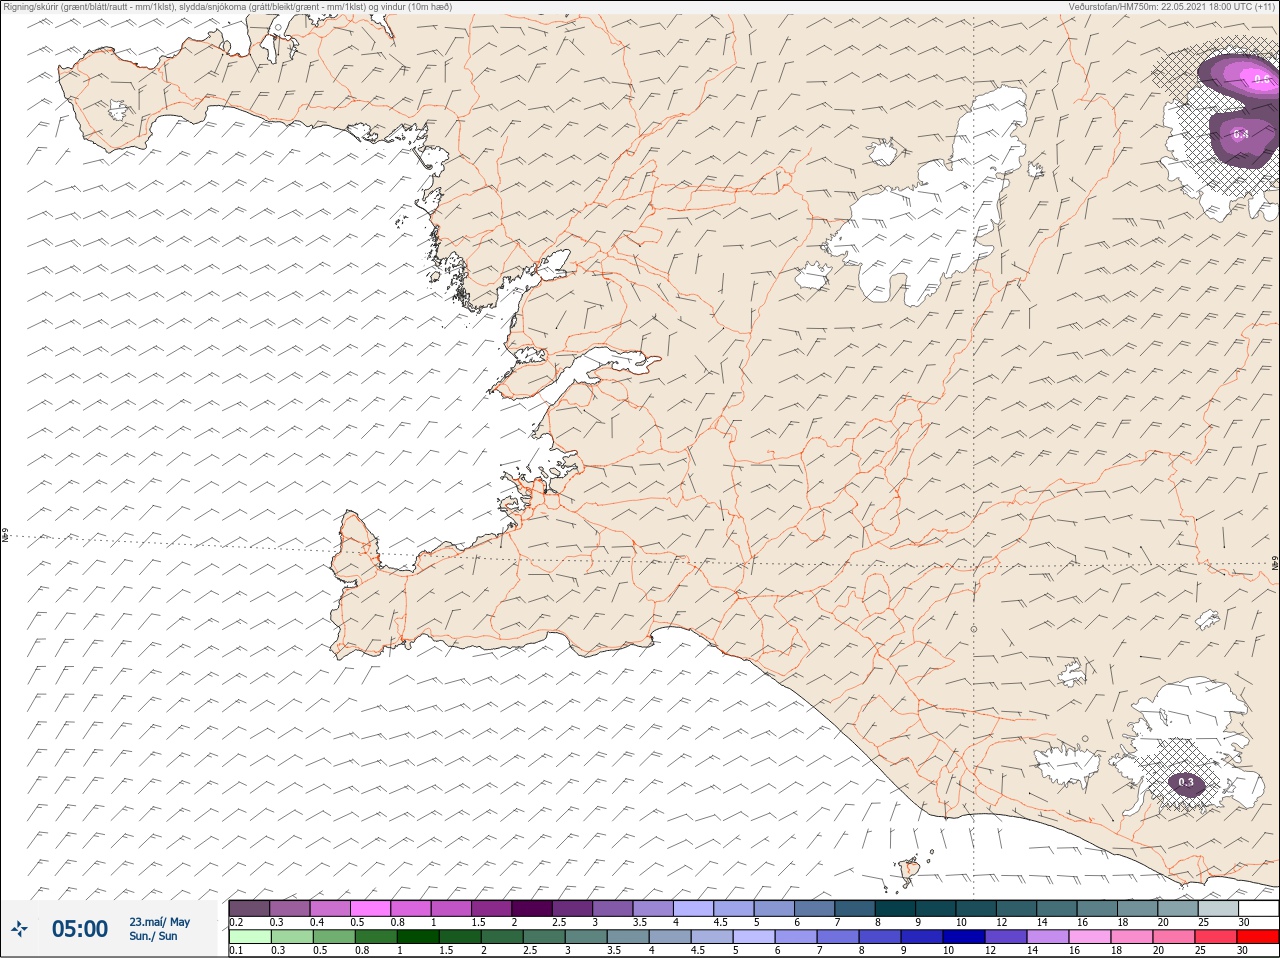Pick top-row white swatch between 25 and 30
Screen dimensions: 1280x958
click(x=1259, y=908)
